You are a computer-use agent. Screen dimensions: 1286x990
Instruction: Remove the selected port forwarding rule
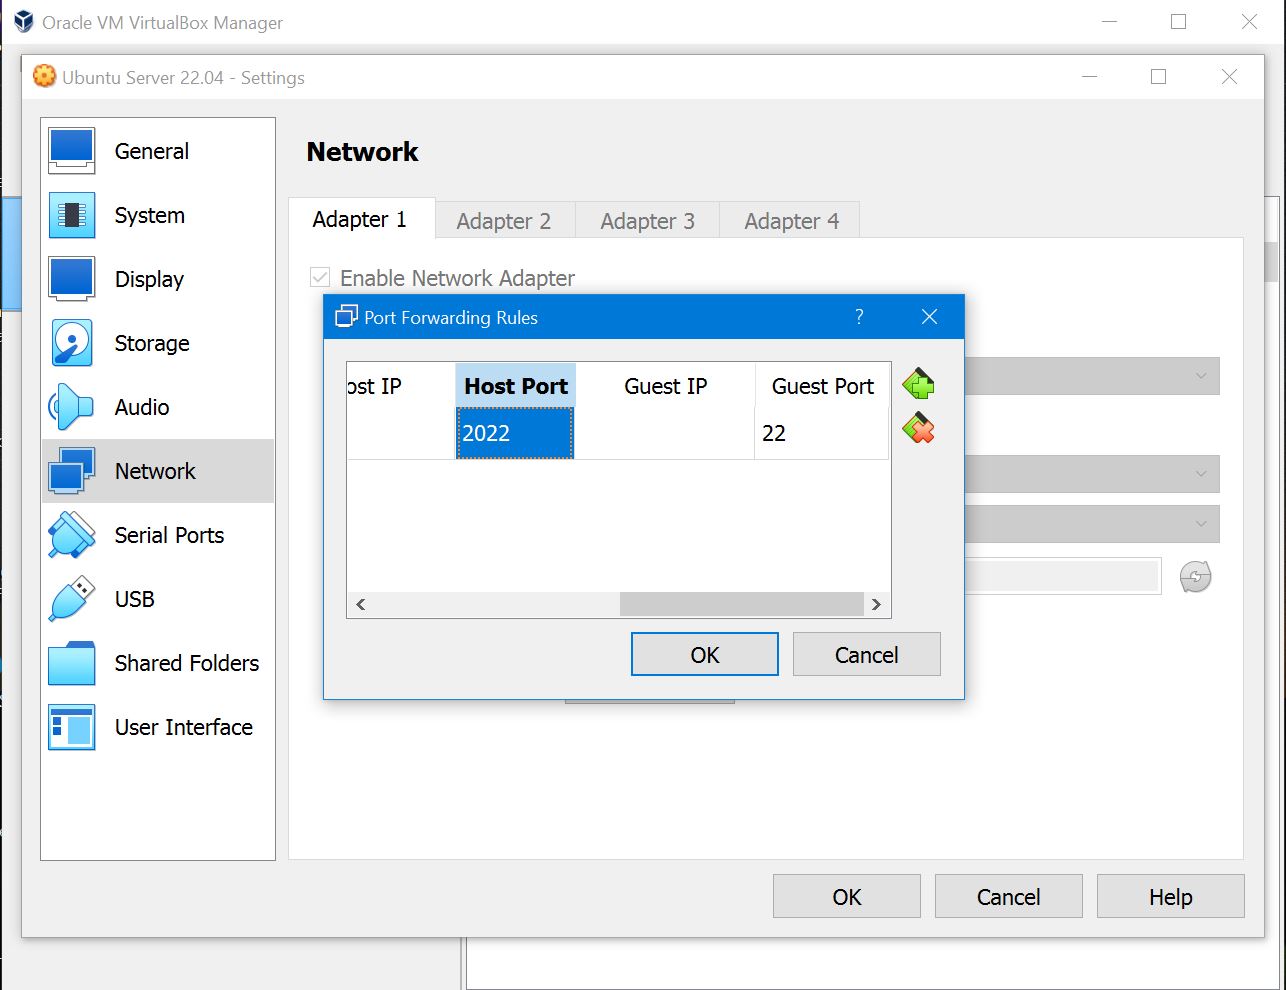click(x=918, y=429)
